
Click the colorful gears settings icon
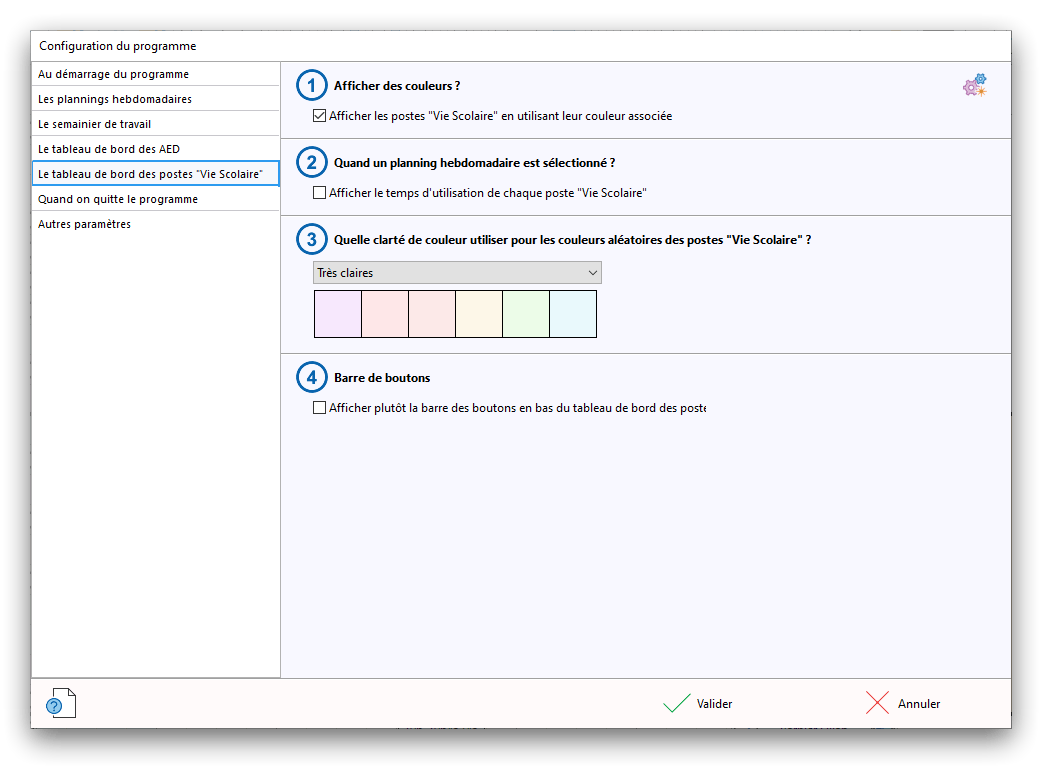[x=974, y=86]
